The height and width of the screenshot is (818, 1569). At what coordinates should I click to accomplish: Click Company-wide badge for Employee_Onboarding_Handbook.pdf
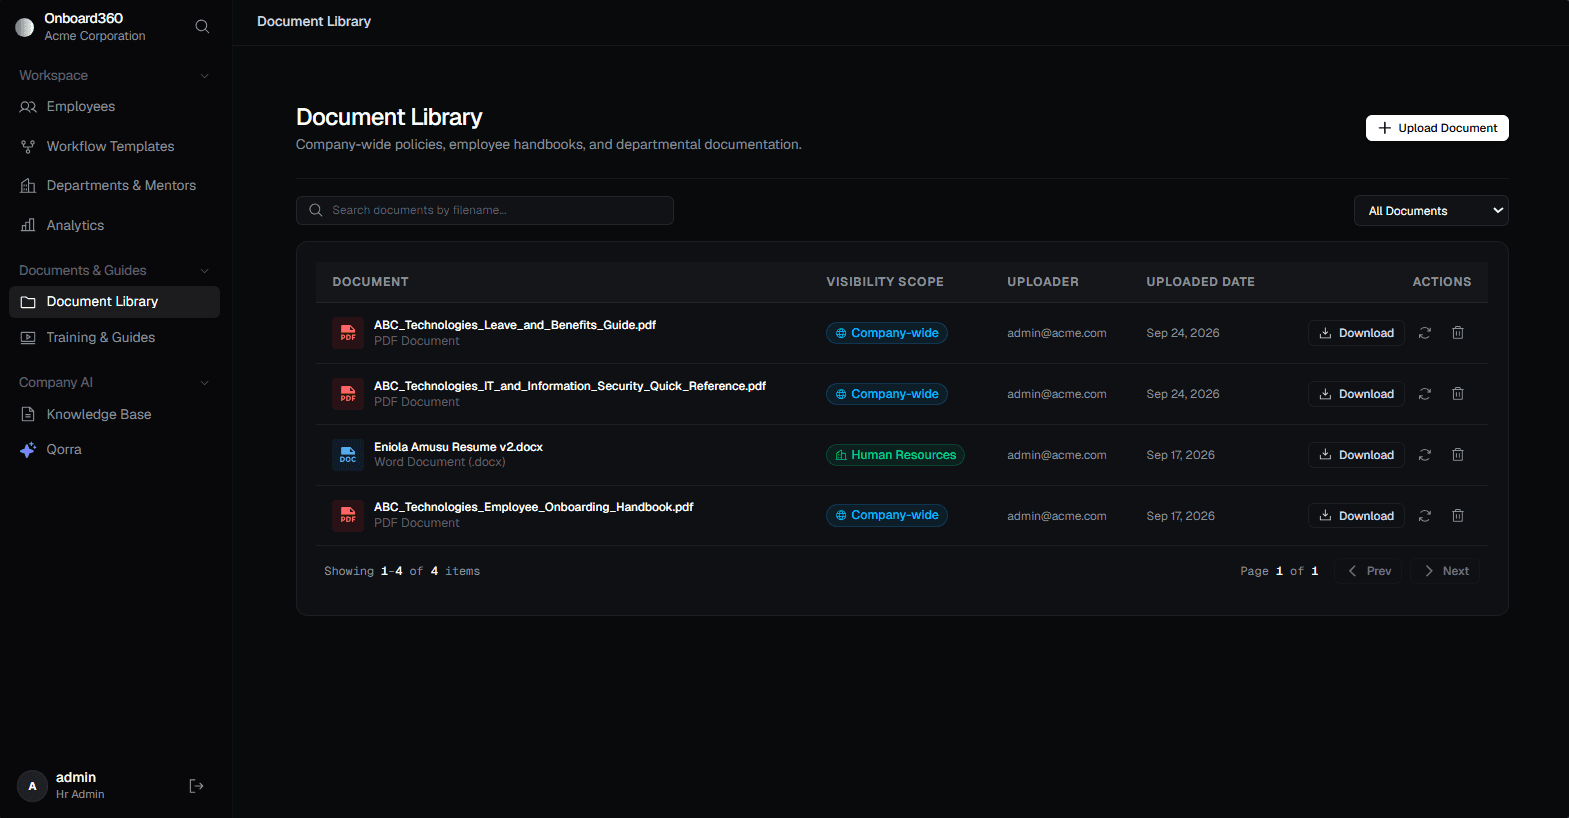[887, 515]
